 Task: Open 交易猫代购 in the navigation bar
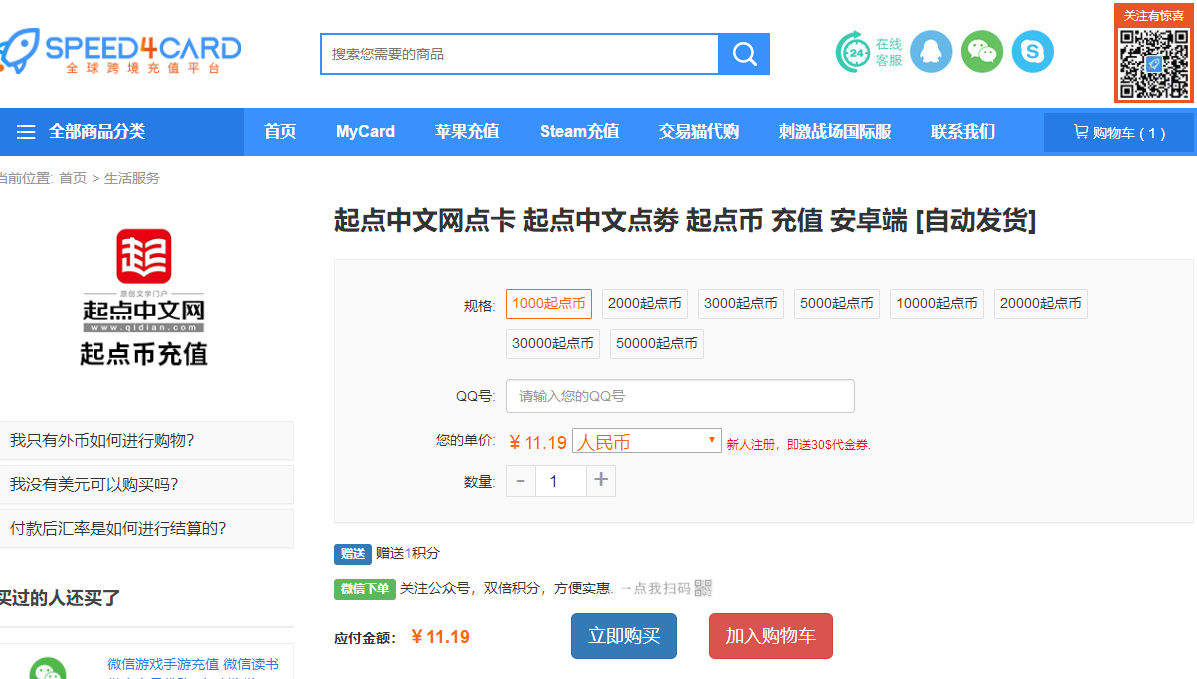click(x=699, y=131)
